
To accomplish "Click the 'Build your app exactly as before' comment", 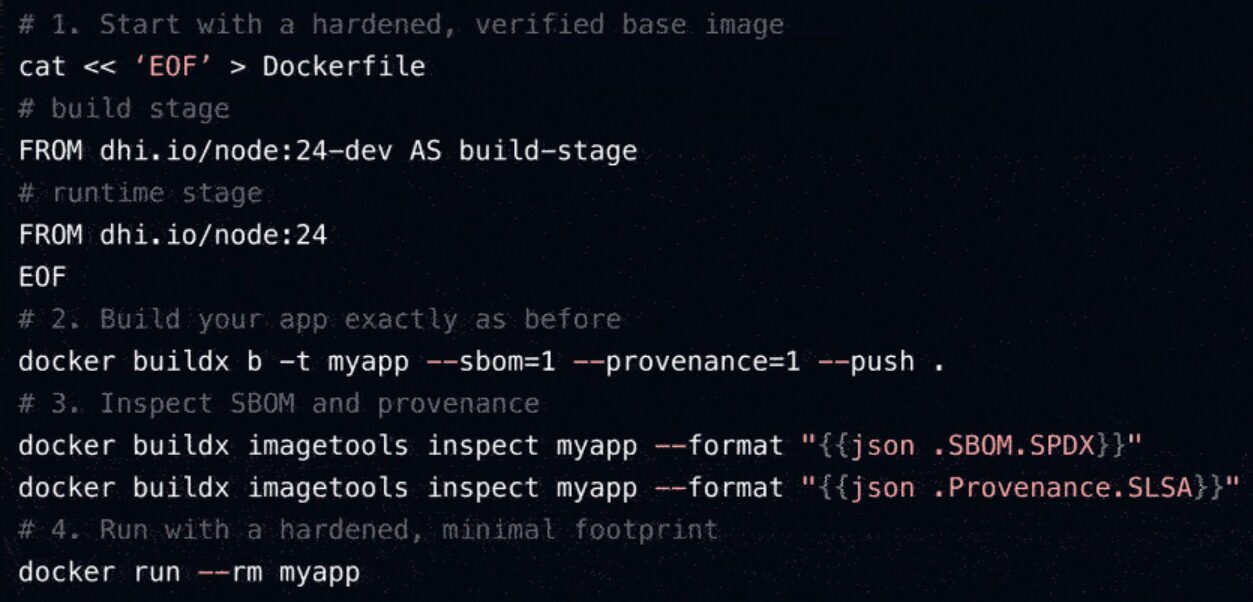I will pos(360,320).
